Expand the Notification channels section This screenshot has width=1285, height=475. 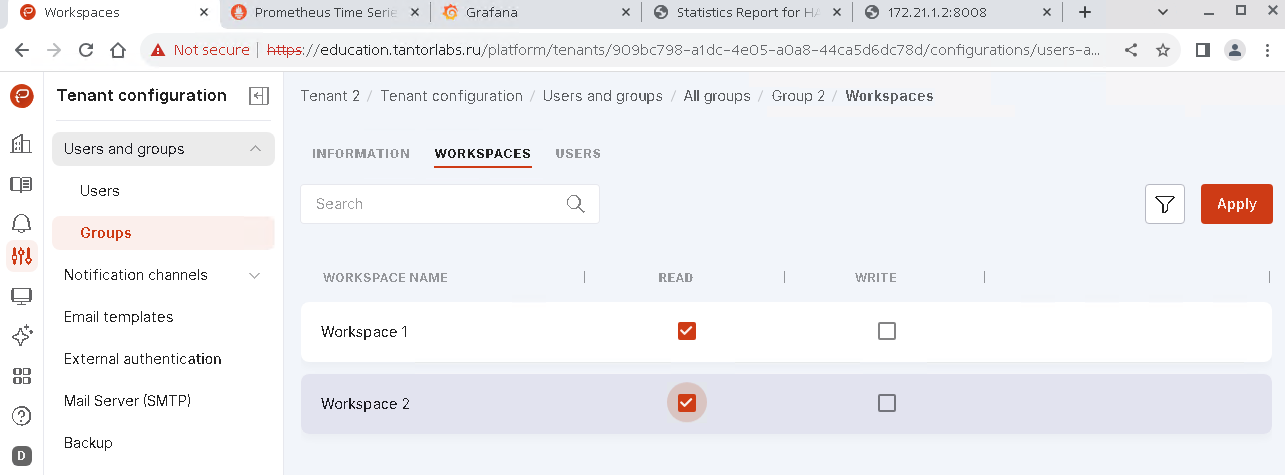[254, 275]
